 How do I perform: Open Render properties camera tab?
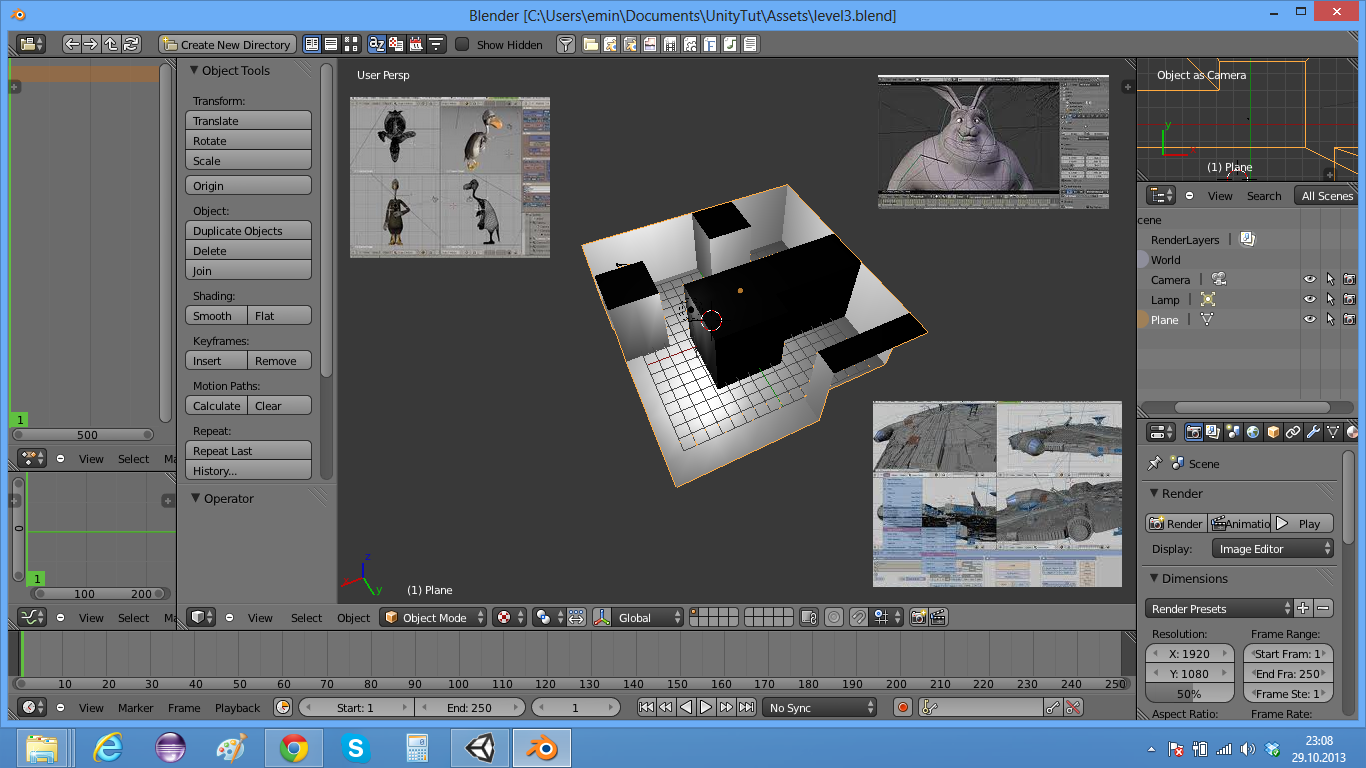pyautogui.click(x=1193, y=432)
